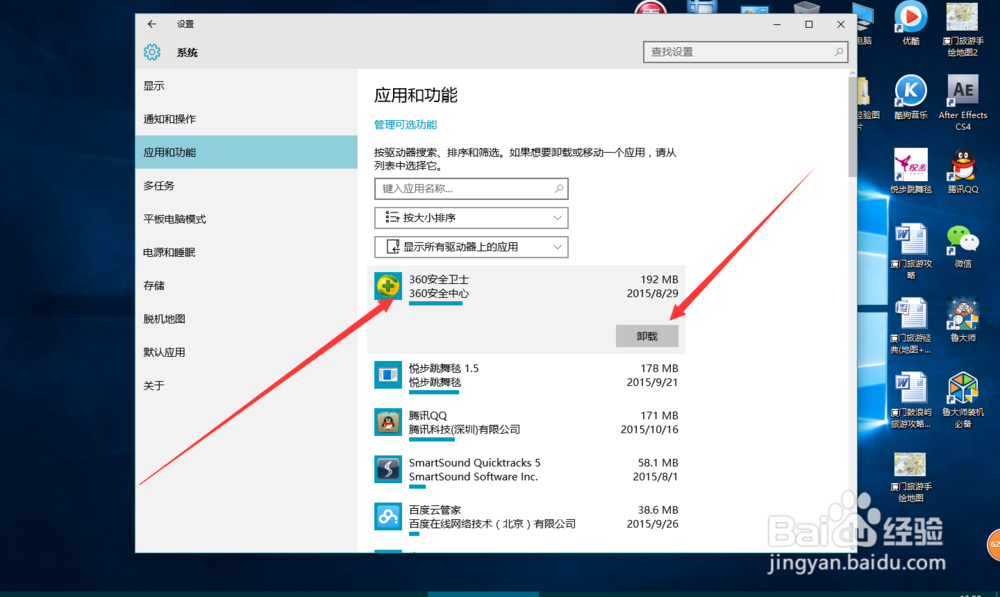This screenshot has height=597, width=1000.
Task: Open 存储 settings page
Action: pos(246,285)
